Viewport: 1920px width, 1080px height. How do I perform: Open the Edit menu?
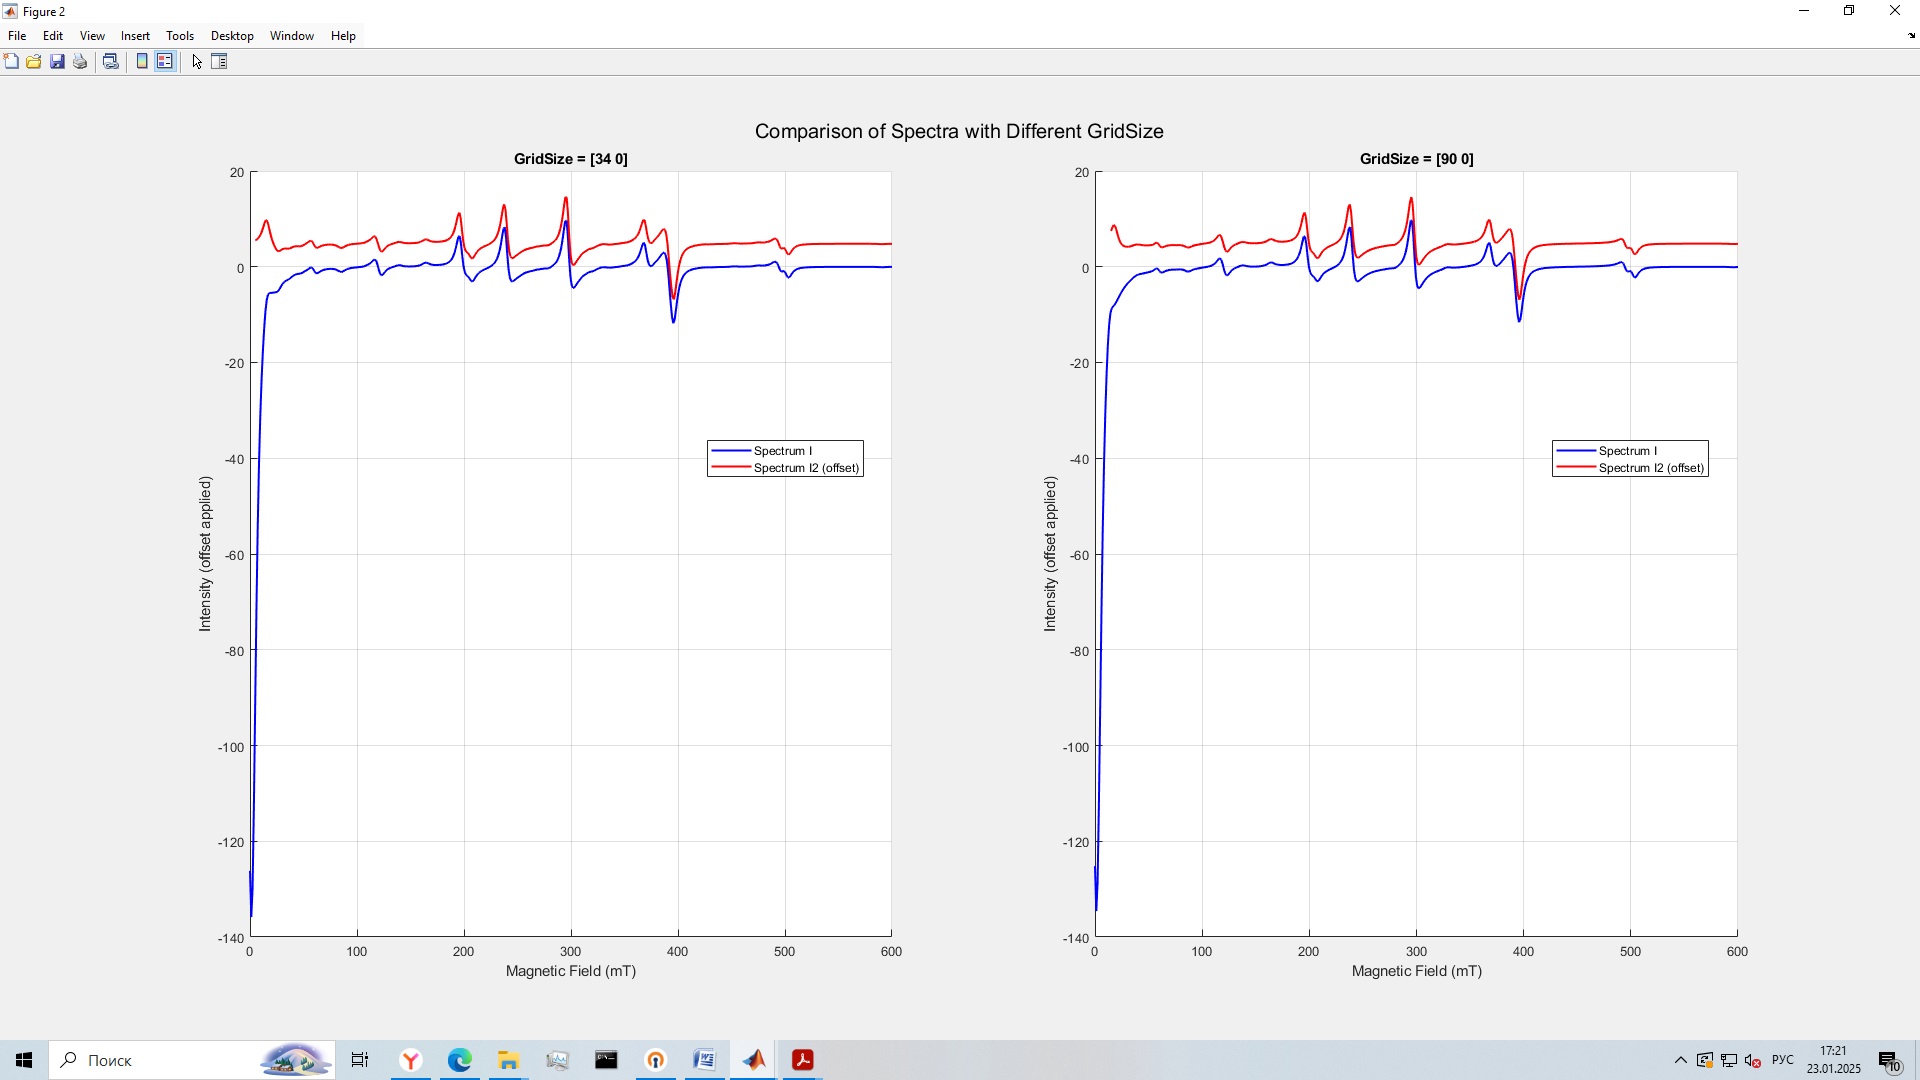point(53,36)
